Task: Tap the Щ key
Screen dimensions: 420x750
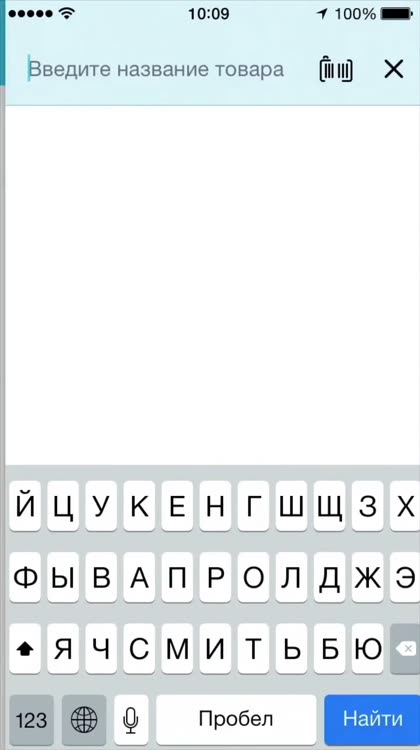Action: click(330, 506)
